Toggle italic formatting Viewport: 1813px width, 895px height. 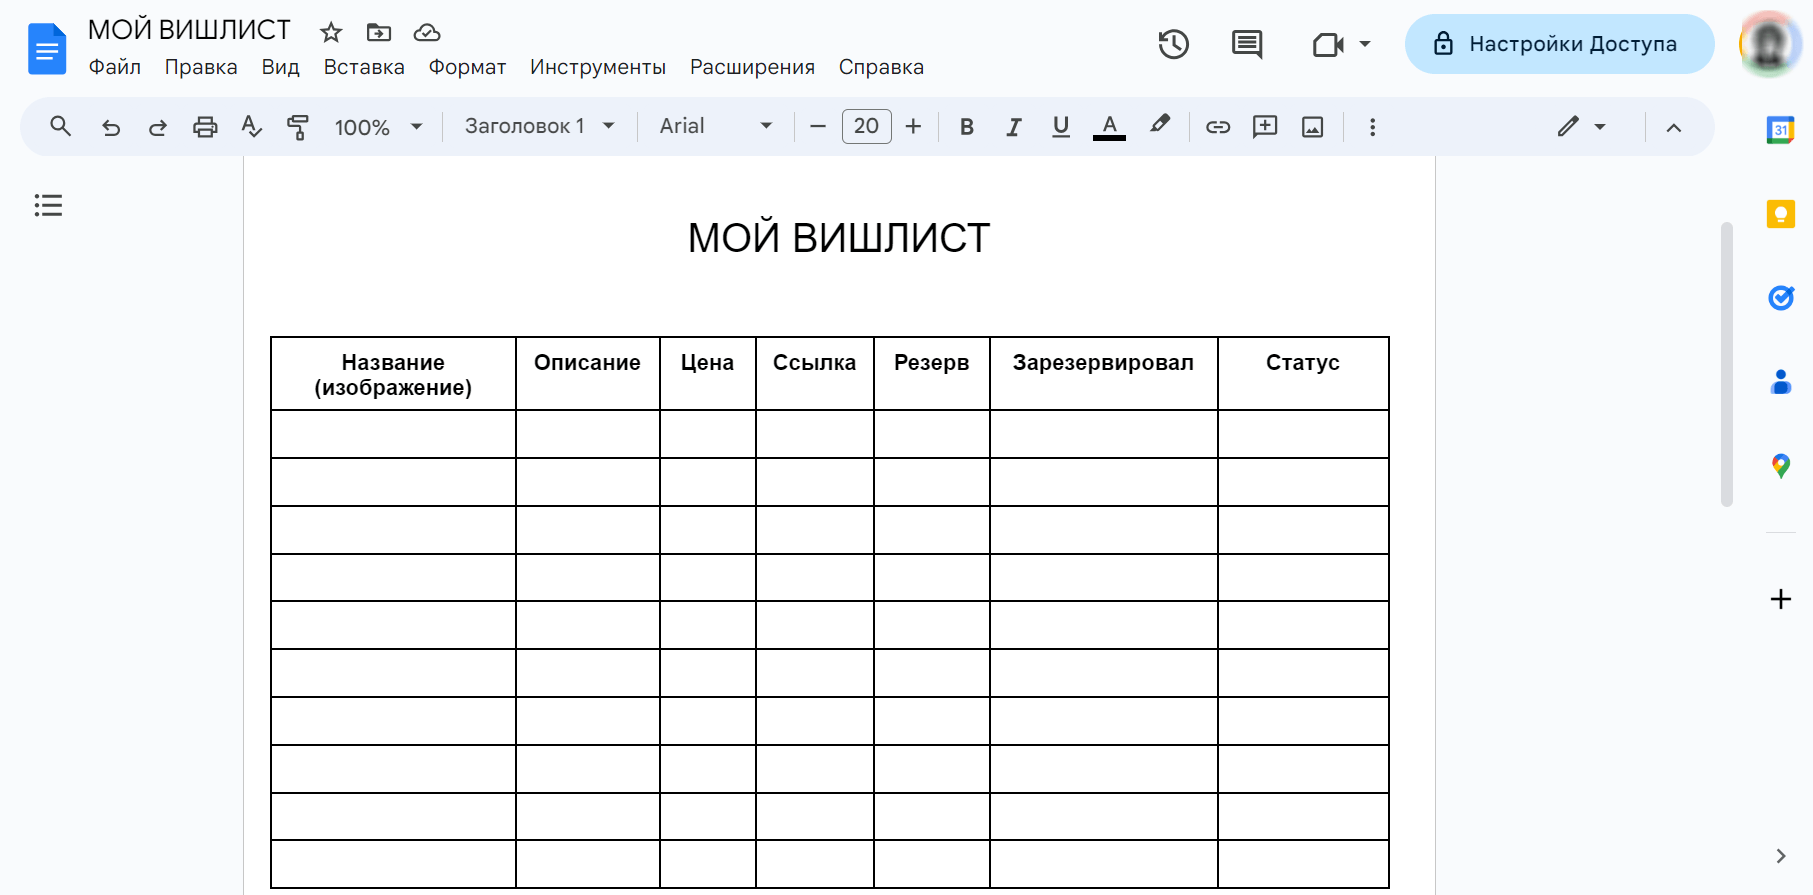click(1014, 127)
